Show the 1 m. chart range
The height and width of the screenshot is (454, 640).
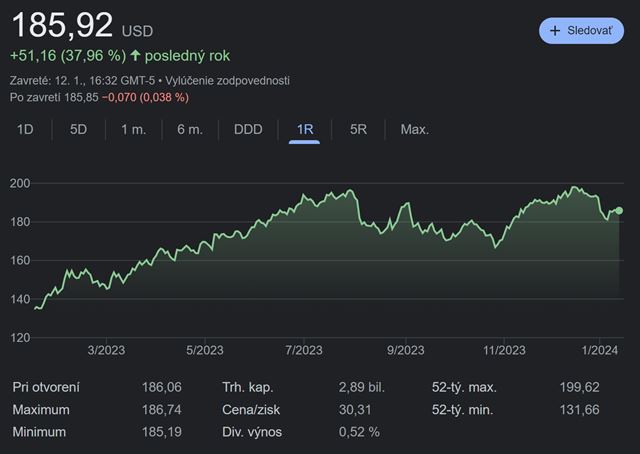133,130
